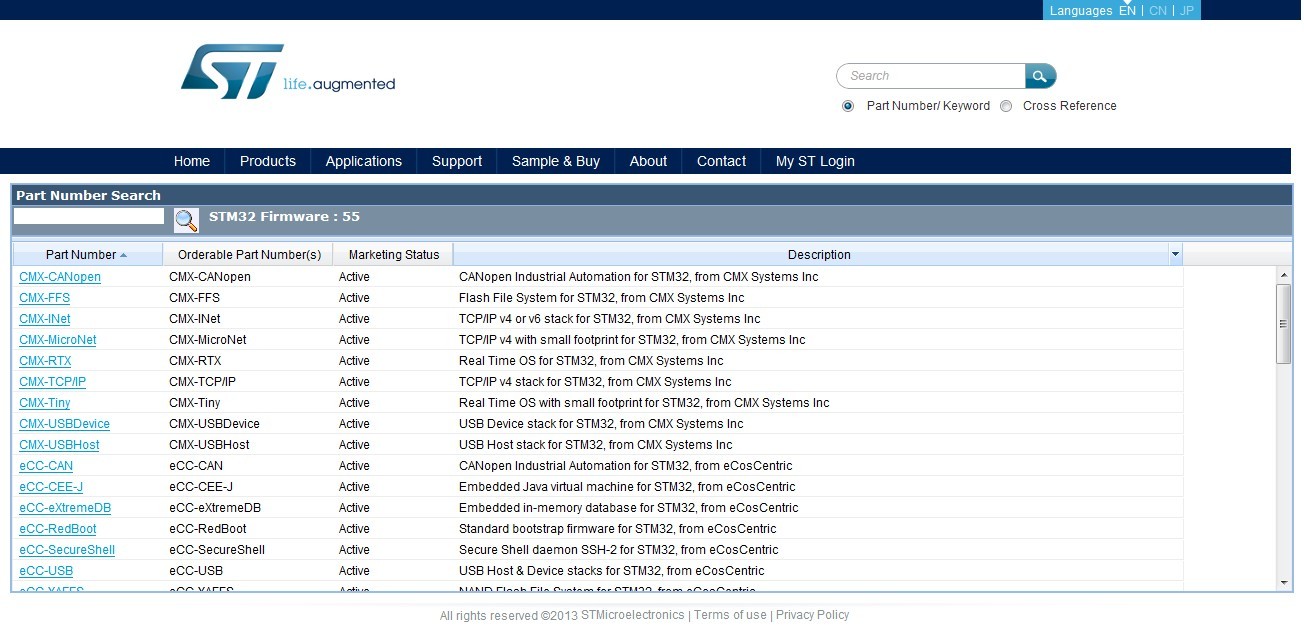This screenshot has width=1304, height=643.
Task: Open the CMX-INet part link
Action: 45,319
